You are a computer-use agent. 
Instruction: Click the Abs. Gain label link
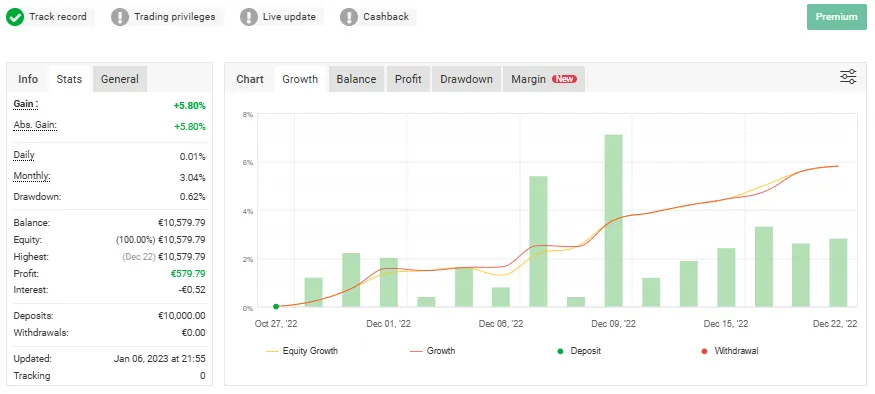pos(35,126)
